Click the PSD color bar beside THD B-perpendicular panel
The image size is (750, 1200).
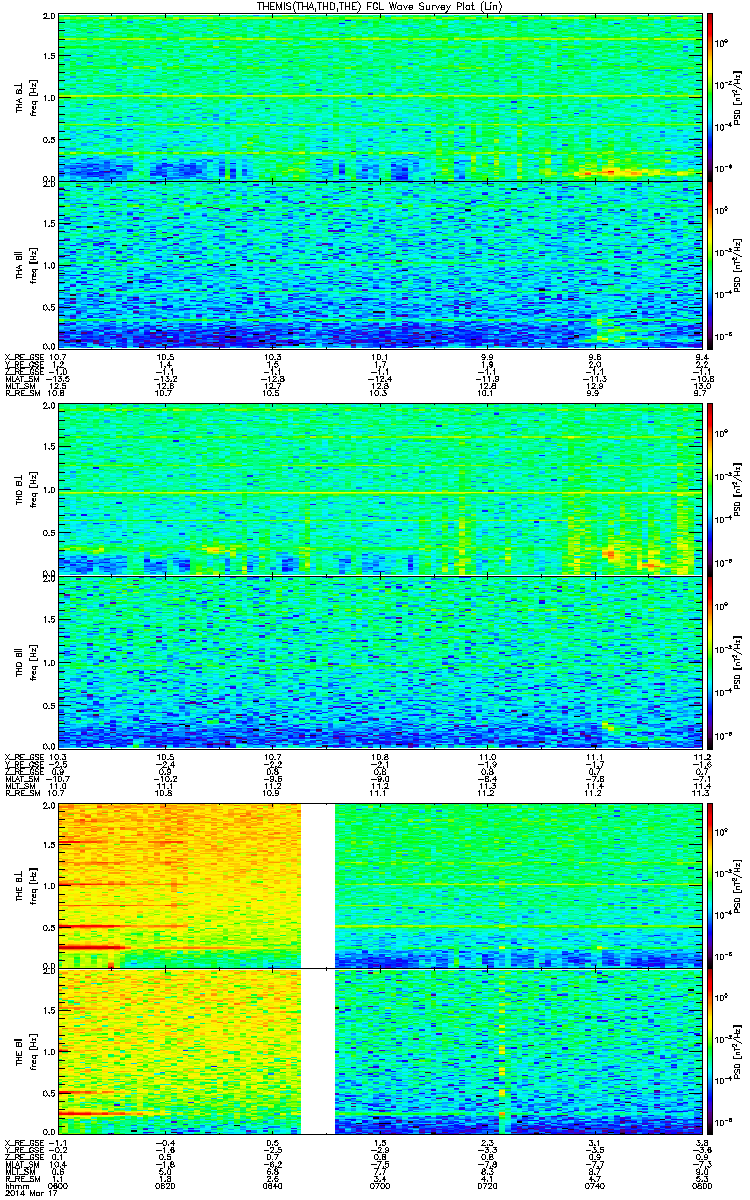coord(710,490)
